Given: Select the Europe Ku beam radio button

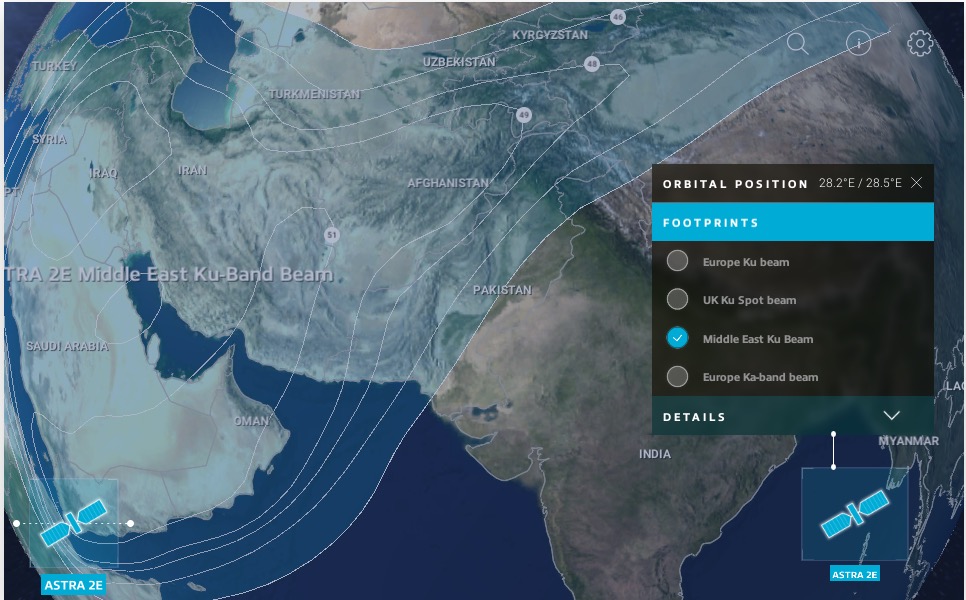Looking at the screenshot, I should [677, 261].
